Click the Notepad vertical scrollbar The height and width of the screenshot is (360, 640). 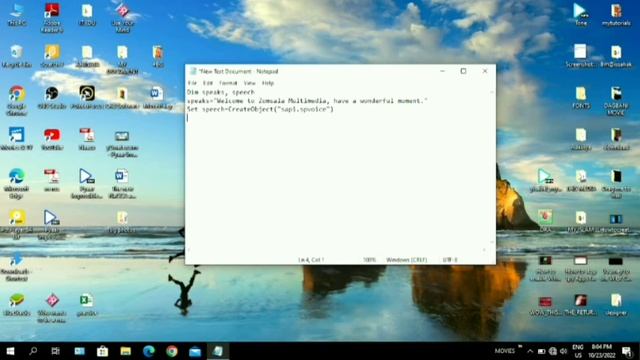(492, 167)
